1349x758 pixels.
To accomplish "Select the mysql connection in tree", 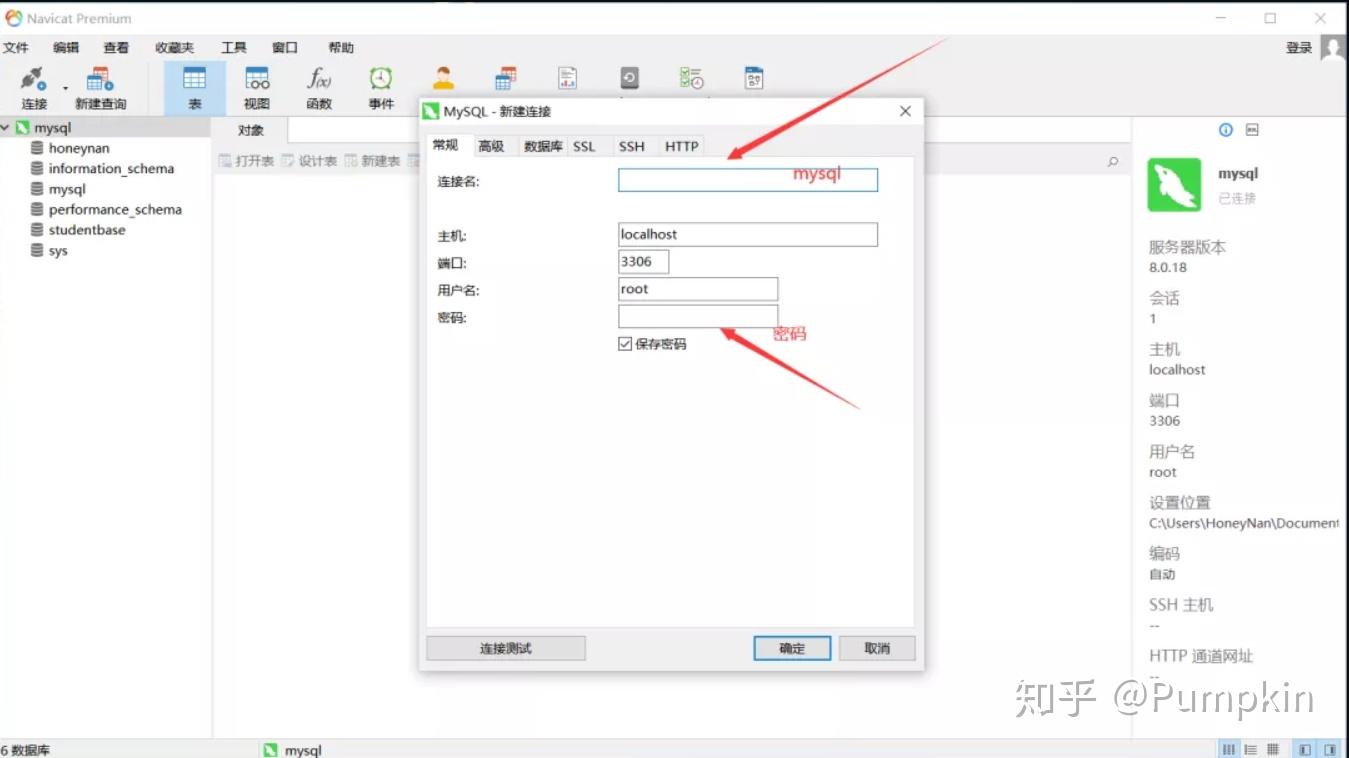I will click(52, 128).
